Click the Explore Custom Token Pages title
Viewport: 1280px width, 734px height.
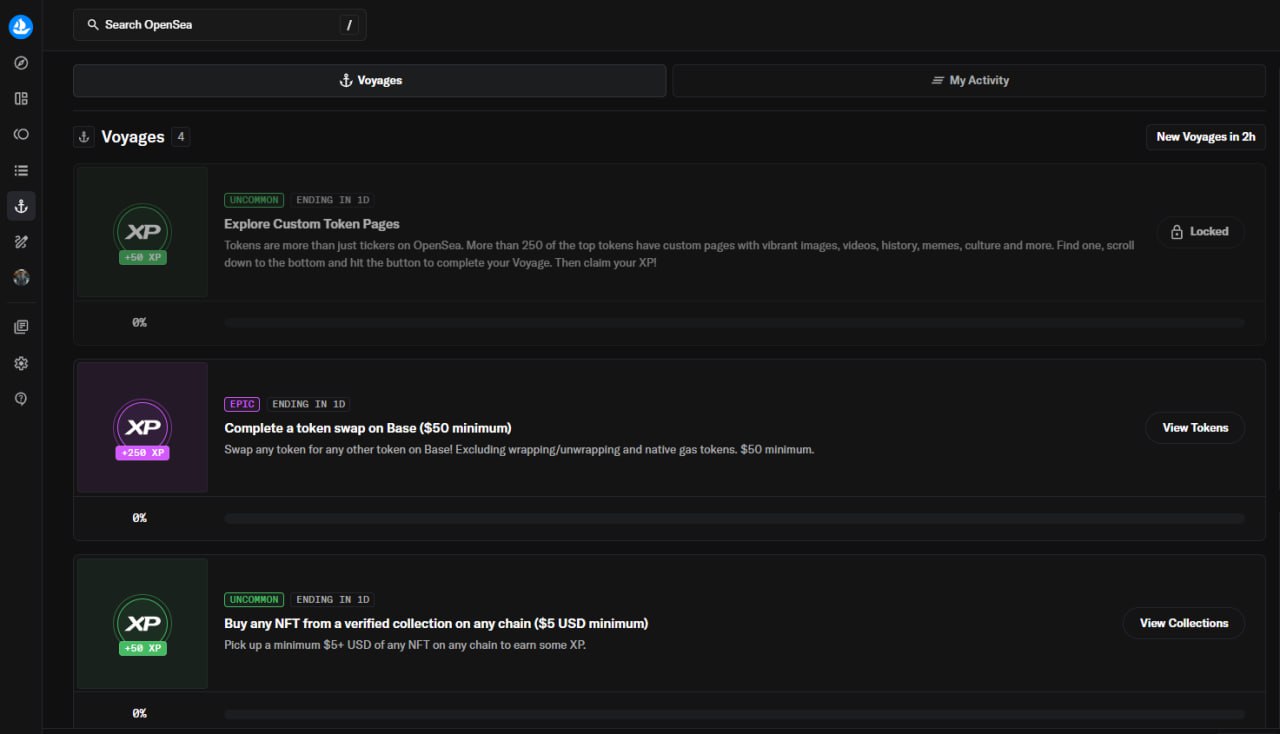[312, 224]
